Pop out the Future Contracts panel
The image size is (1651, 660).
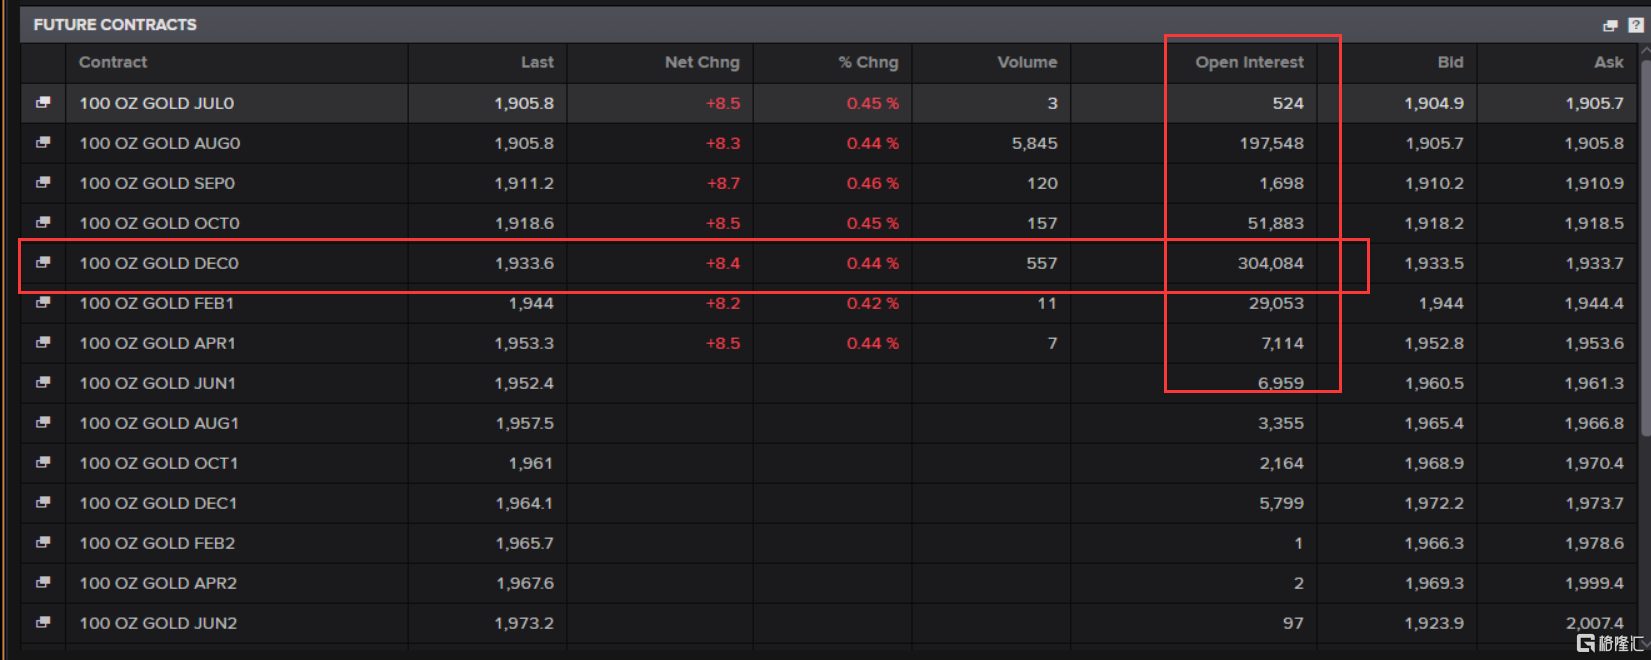click(x=1610, y=25)
